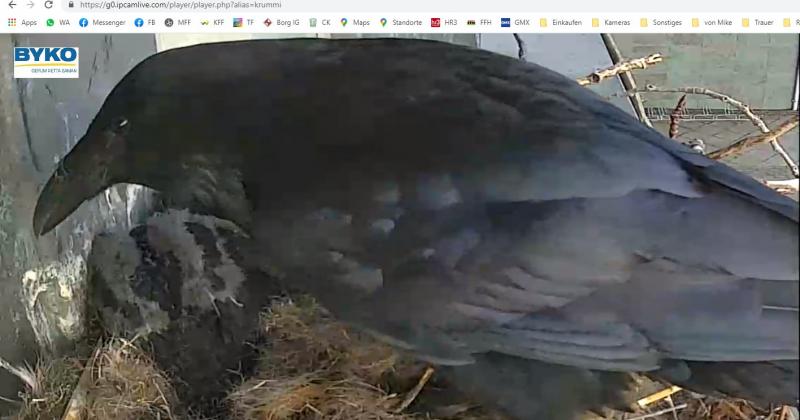Open the Maps bookmark
Viewport: 800px width, 420px height.
[355, 22]
